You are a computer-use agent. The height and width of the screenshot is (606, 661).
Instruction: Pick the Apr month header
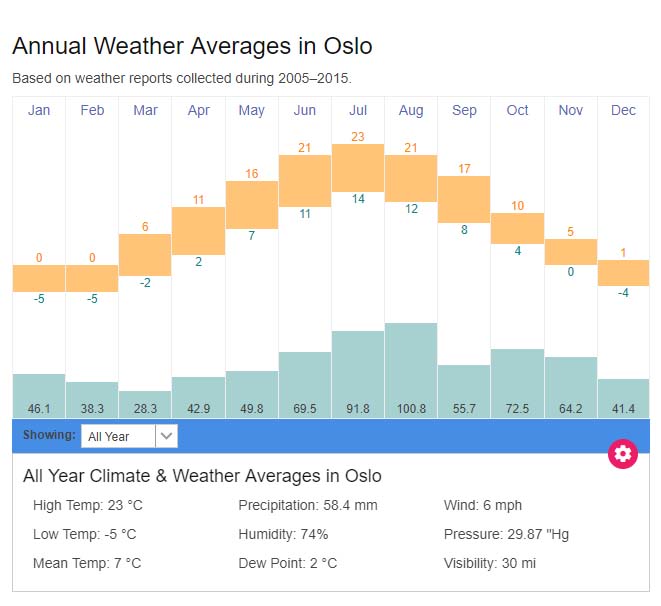198,110
